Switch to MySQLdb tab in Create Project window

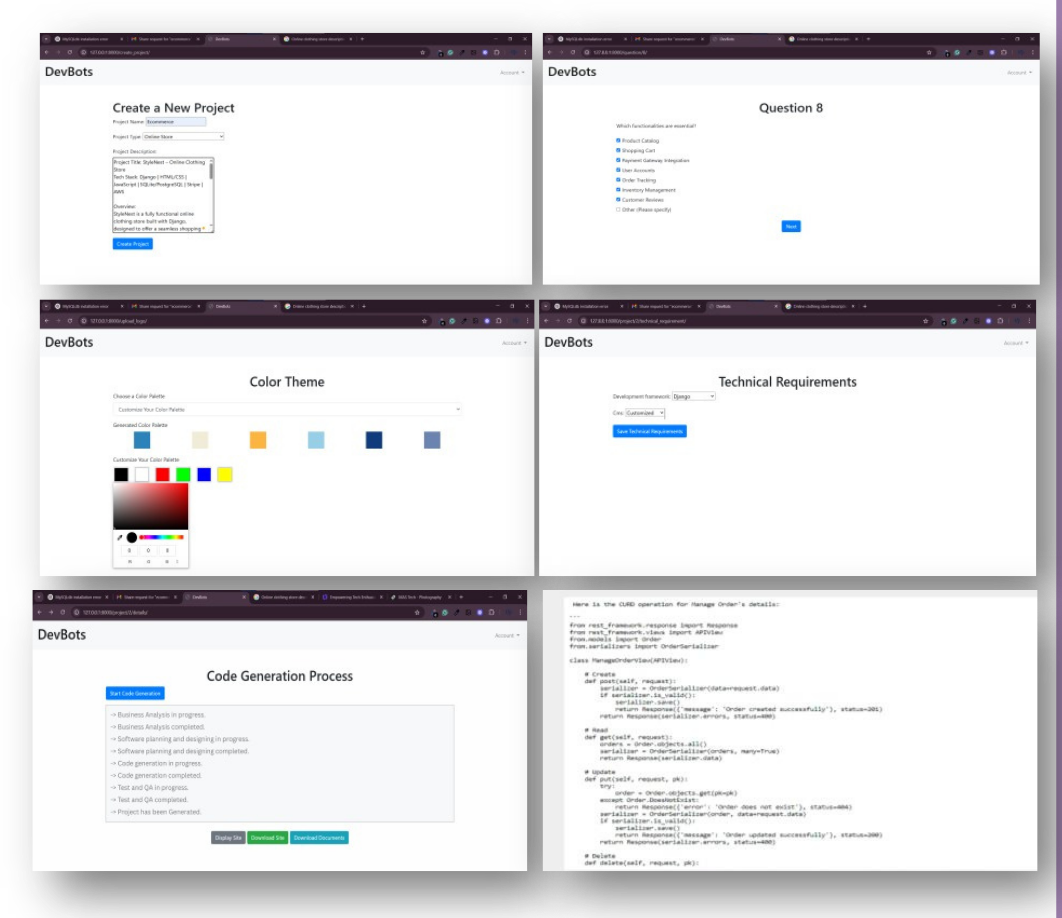click(x=83, y=38)
